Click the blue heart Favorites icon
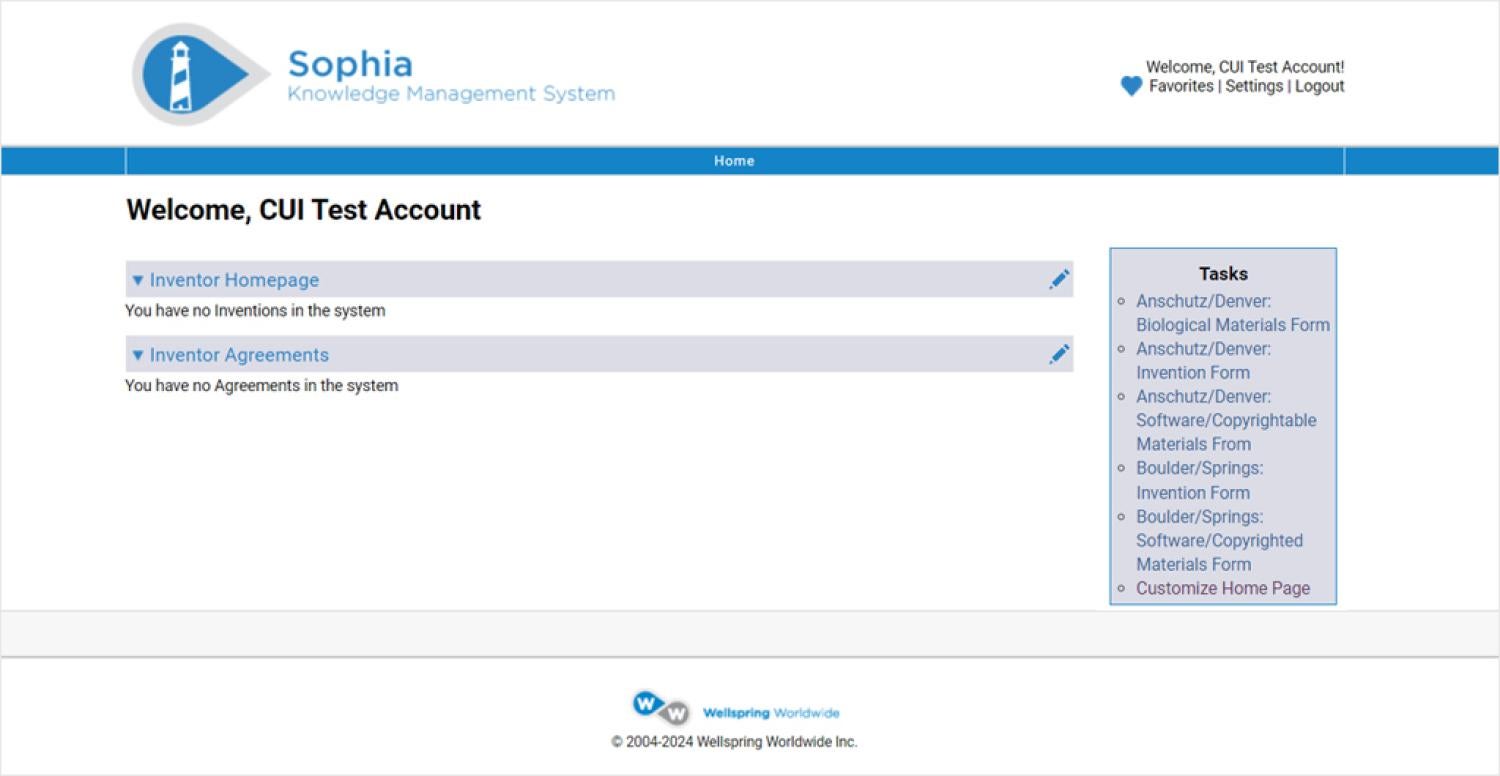This screenshot has height=776, width=1500. point(1131,86)
